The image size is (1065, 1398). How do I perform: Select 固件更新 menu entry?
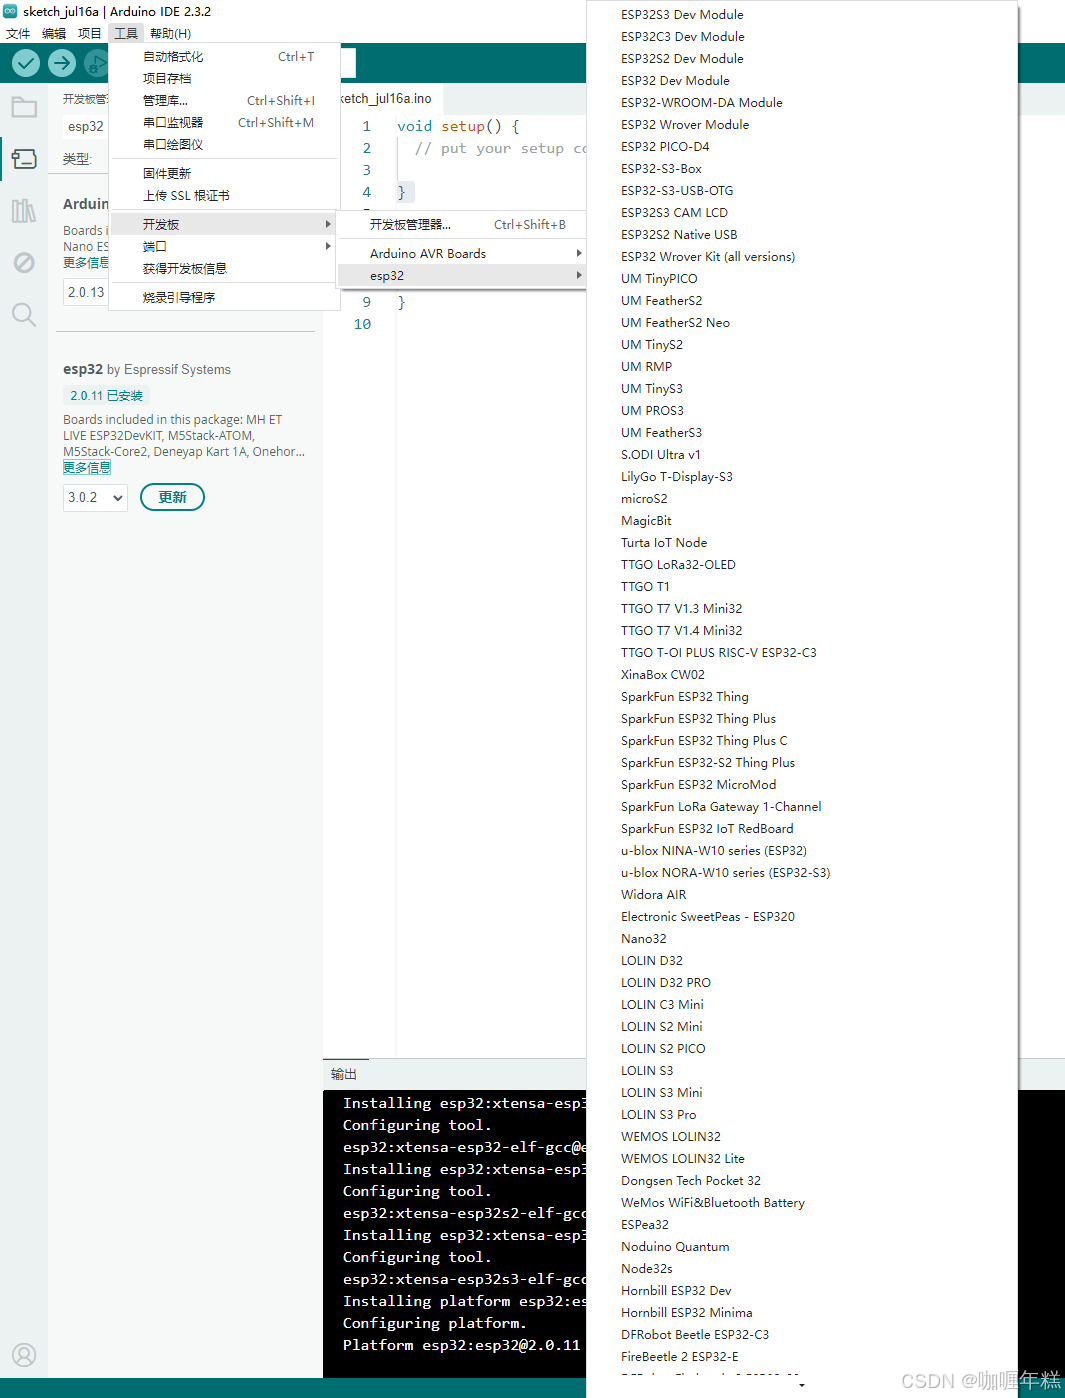222,174
